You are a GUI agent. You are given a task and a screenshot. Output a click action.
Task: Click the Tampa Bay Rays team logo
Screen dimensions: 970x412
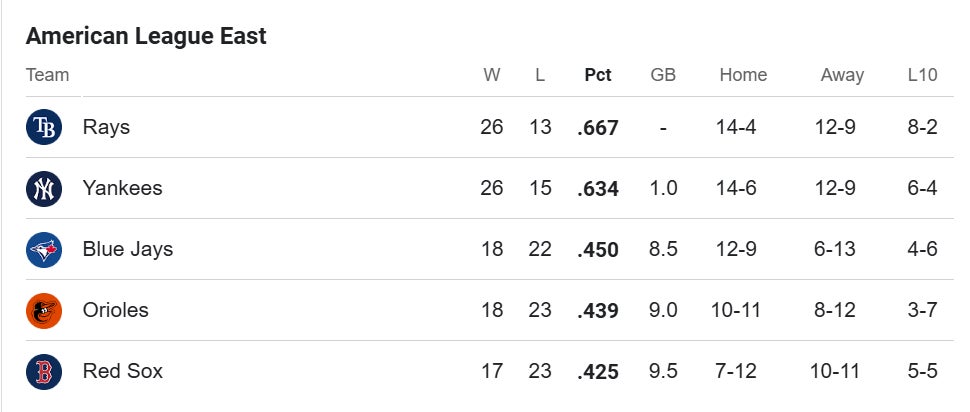click(44, 127)
